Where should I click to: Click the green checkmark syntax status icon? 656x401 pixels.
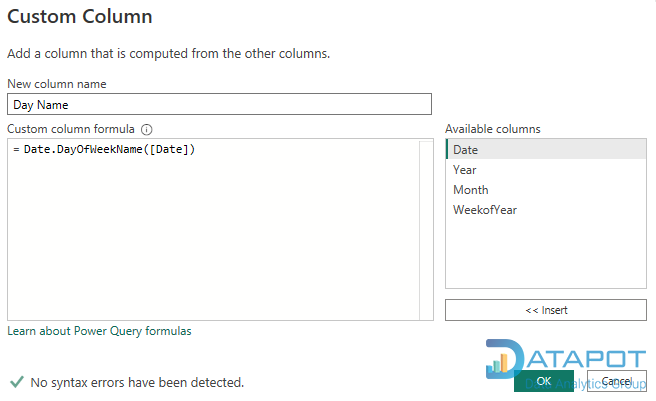coord(16,381)
